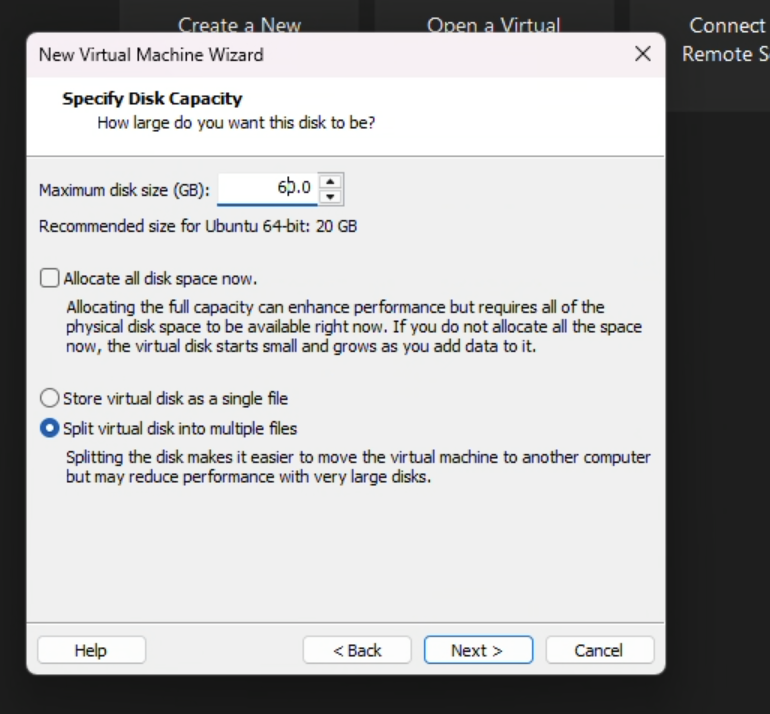The width and height of the screenshot is (770, 714).
Task: Click the Create a New tile behind dialog
Action: 239,20
